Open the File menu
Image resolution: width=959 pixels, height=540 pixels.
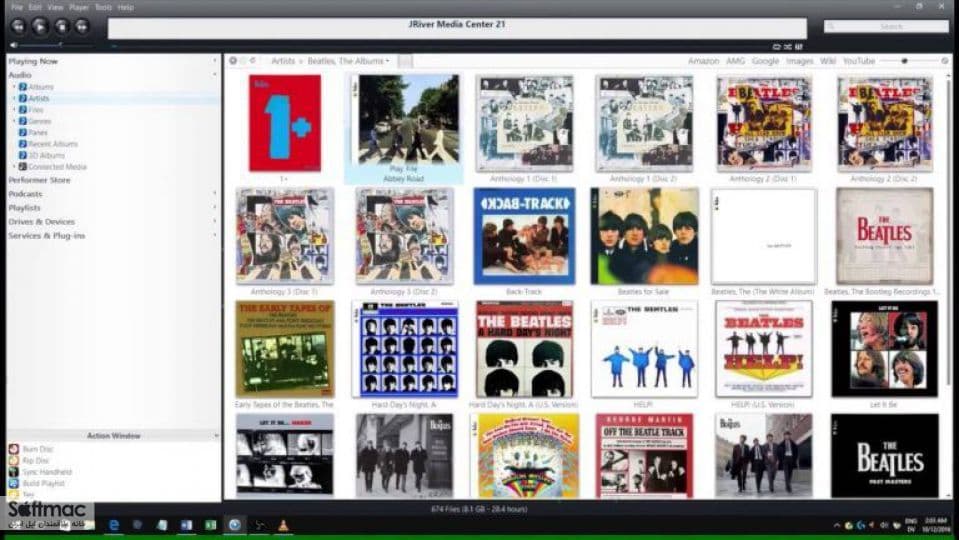point(17,7)
